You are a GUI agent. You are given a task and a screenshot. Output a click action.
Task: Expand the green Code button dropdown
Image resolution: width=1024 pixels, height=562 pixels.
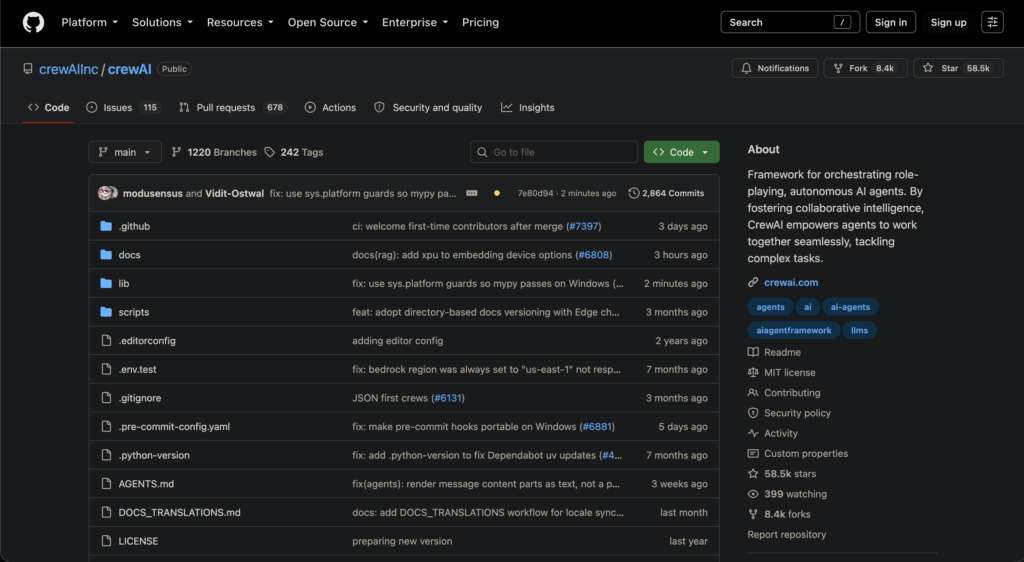705,152
